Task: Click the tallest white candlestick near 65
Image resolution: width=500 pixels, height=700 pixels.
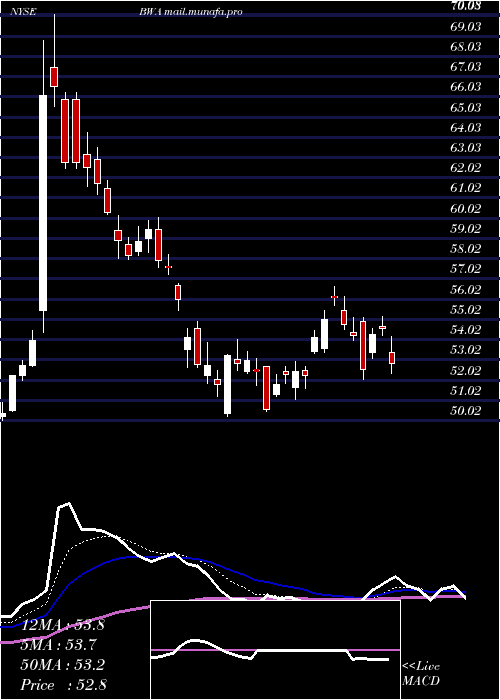Action: 43,203
